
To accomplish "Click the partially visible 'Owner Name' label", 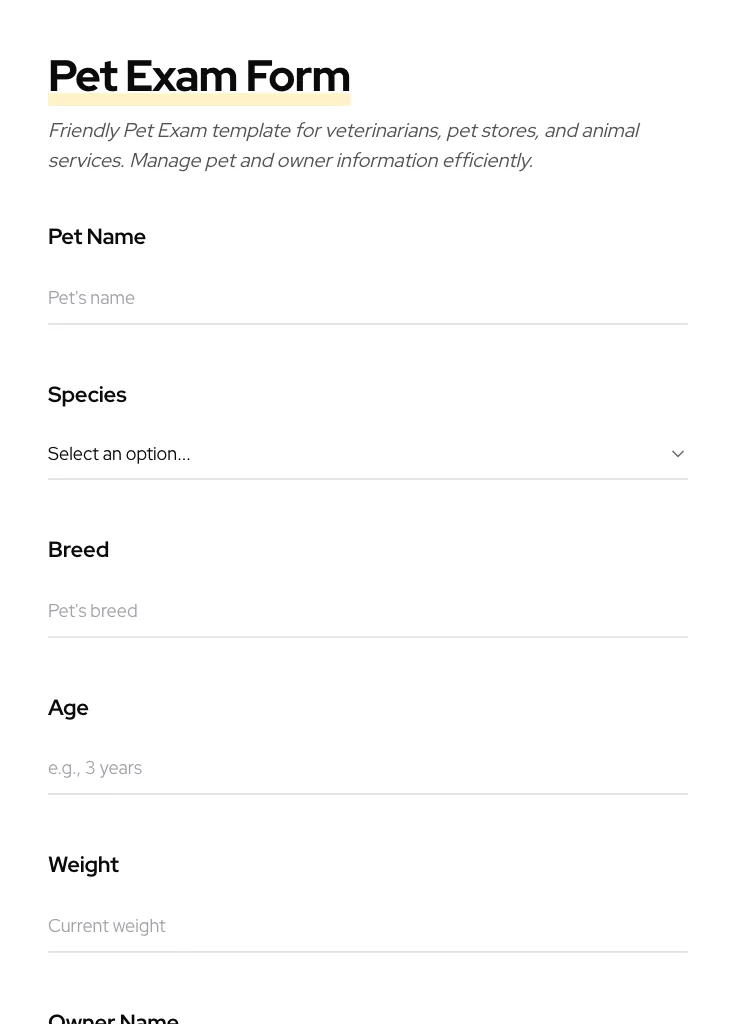I will (x=113, y=1018).
